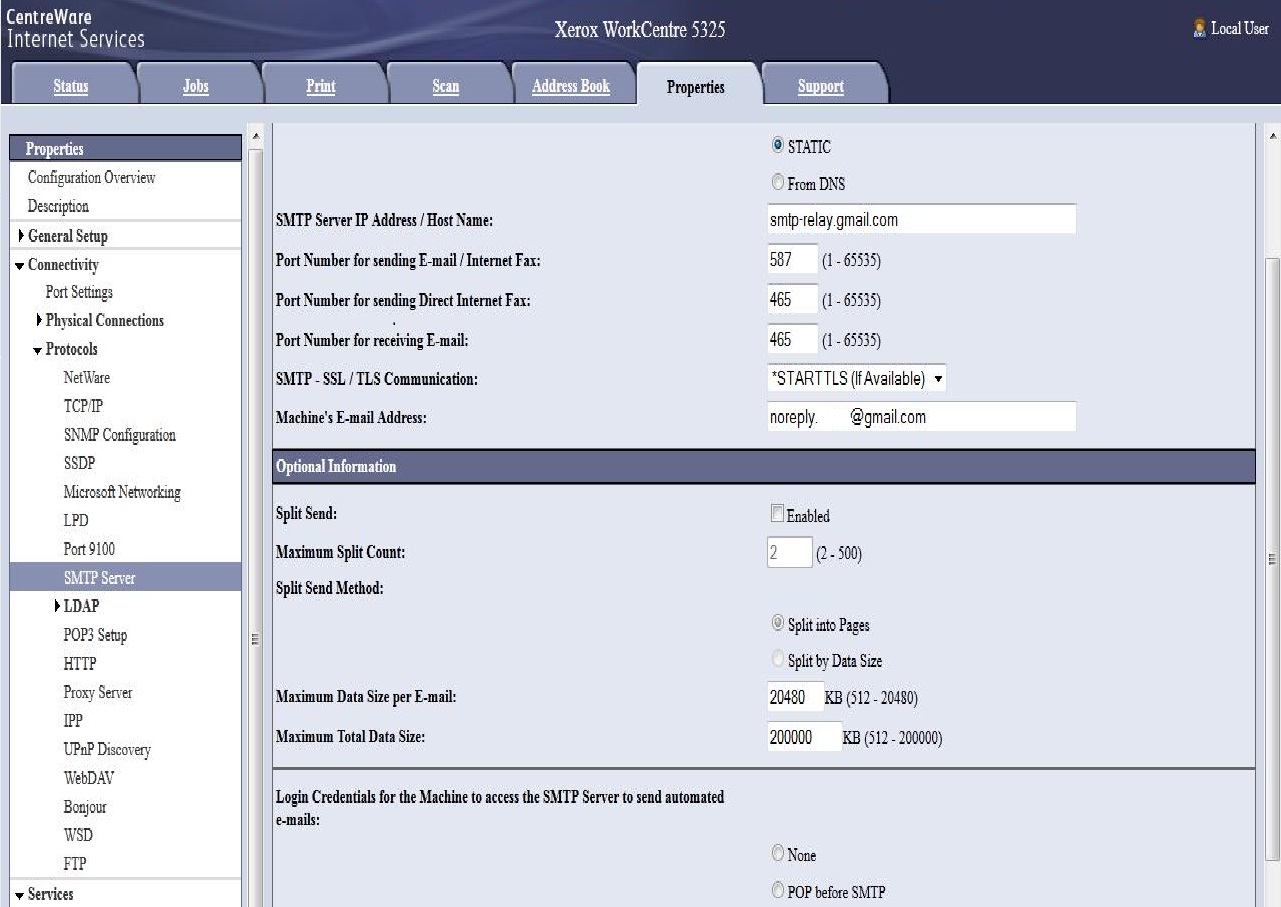Open NetWare protocol settings
1281x907 pixels.
pyautogui.click(x=87, y=378)
